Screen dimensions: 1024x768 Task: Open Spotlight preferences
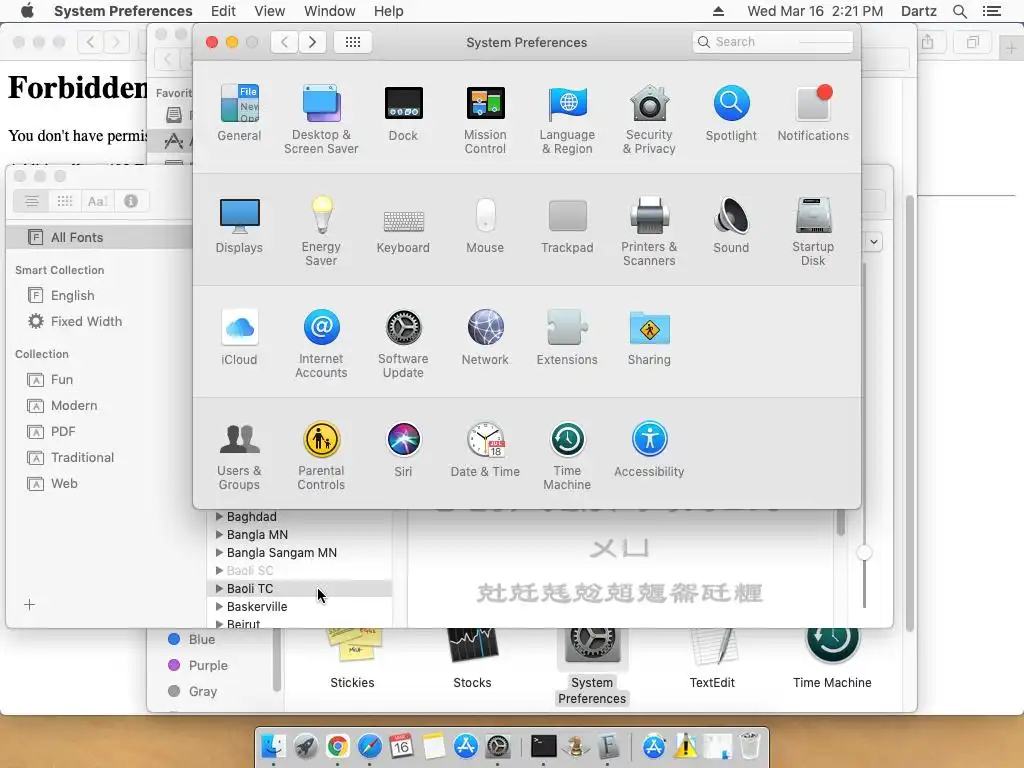pos(731,112)
